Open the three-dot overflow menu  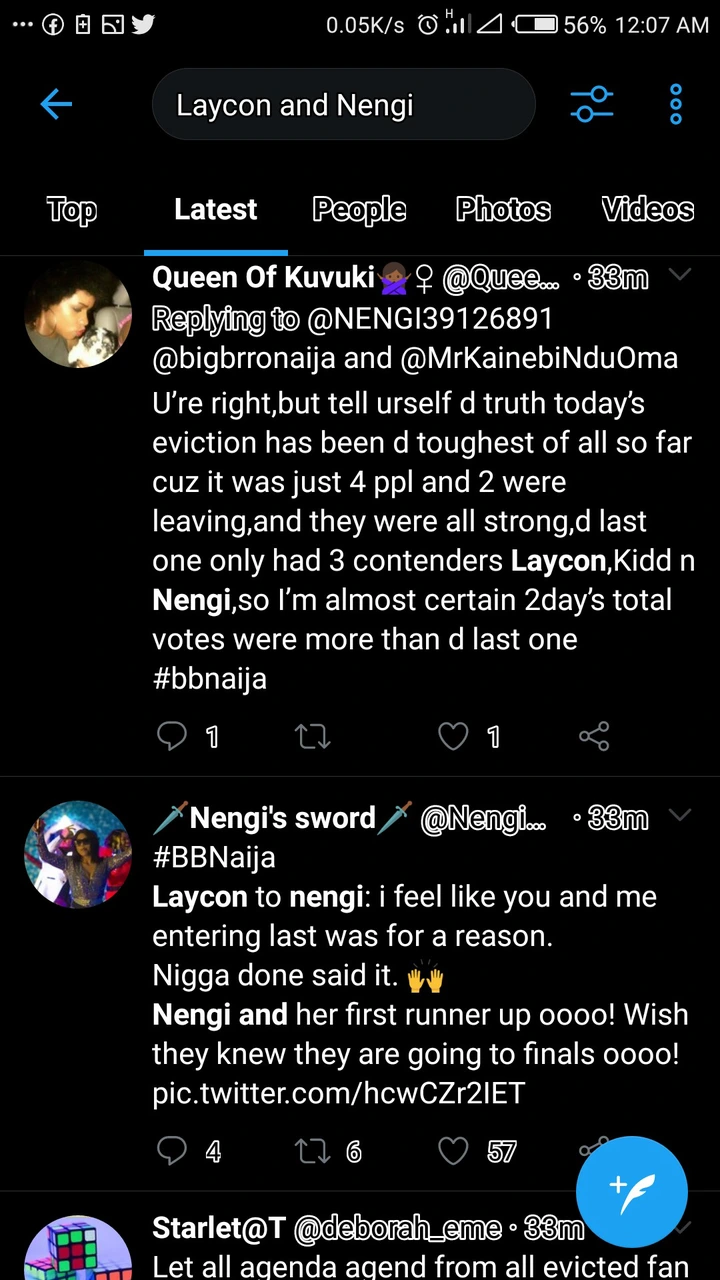click(x=676, y=104)
